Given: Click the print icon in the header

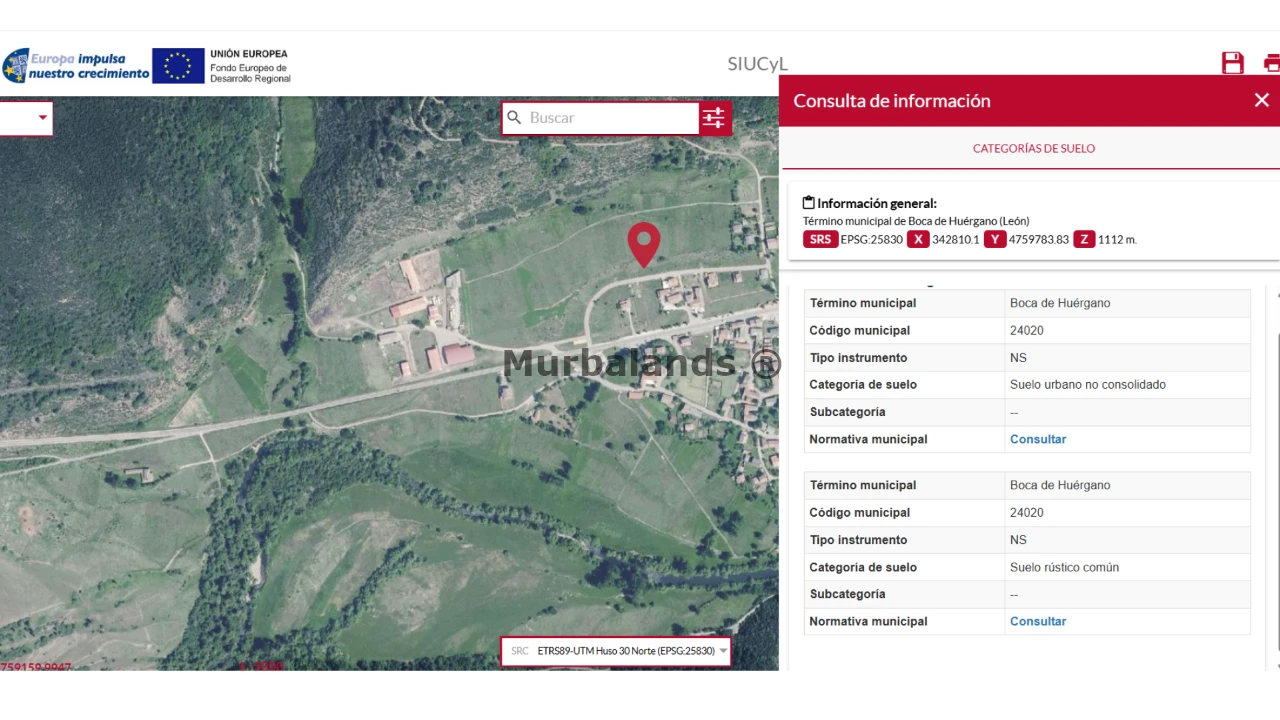Looking at the screenshot, I should (x=1272, y=63).
